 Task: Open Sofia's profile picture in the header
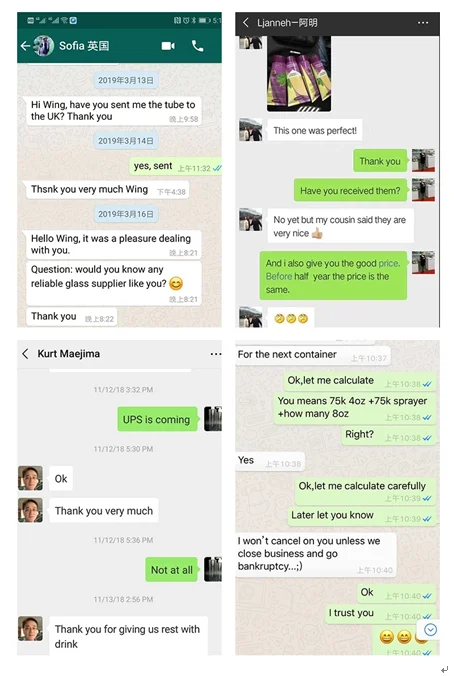click(44, 46)
